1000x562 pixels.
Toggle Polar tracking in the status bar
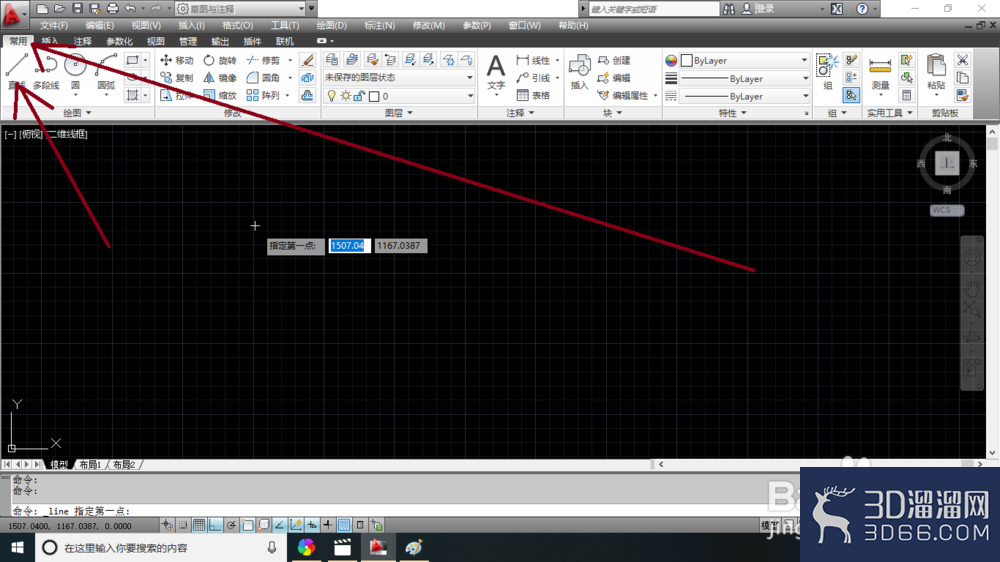pyautogui.click(x=231, y=525)
